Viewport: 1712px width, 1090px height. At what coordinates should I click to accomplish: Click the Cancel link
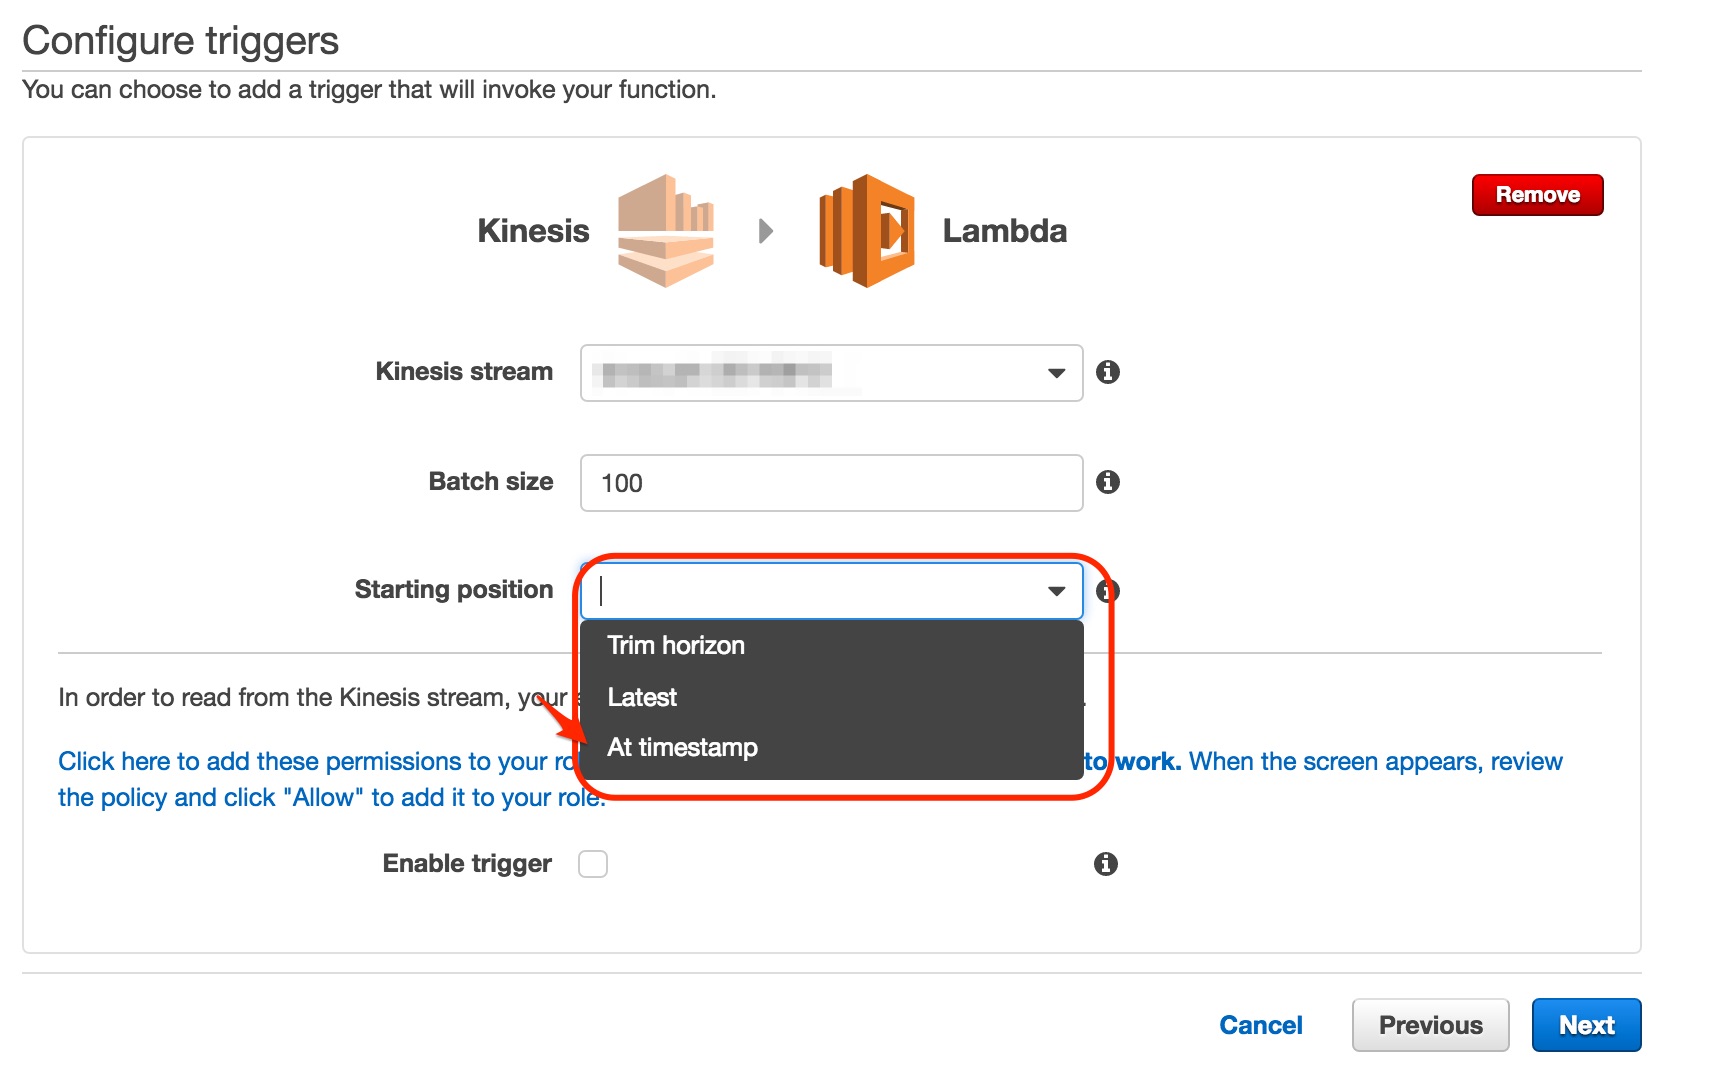[1261, 1024]
